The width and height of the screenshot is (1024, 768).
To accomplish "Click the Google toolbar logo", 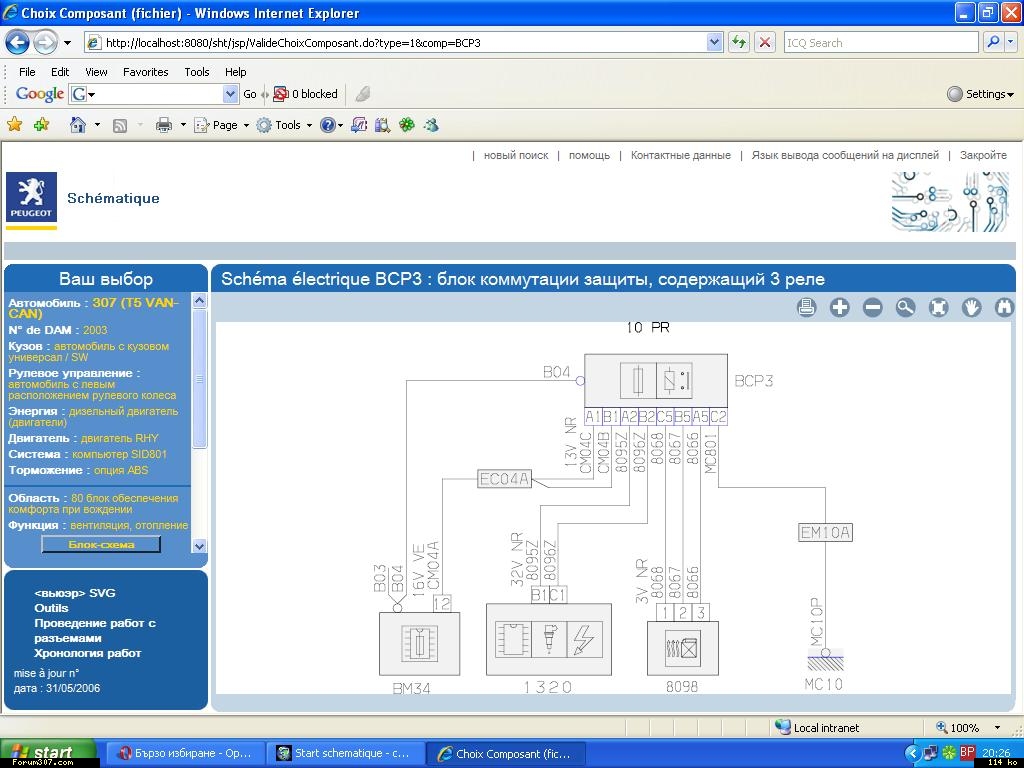I will [40, 94].
